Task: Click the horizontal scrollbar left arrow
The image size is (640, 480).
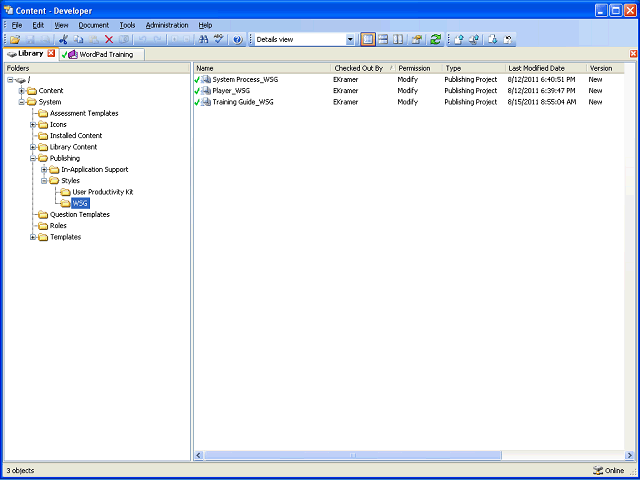Action: click(x=199, y=455)
